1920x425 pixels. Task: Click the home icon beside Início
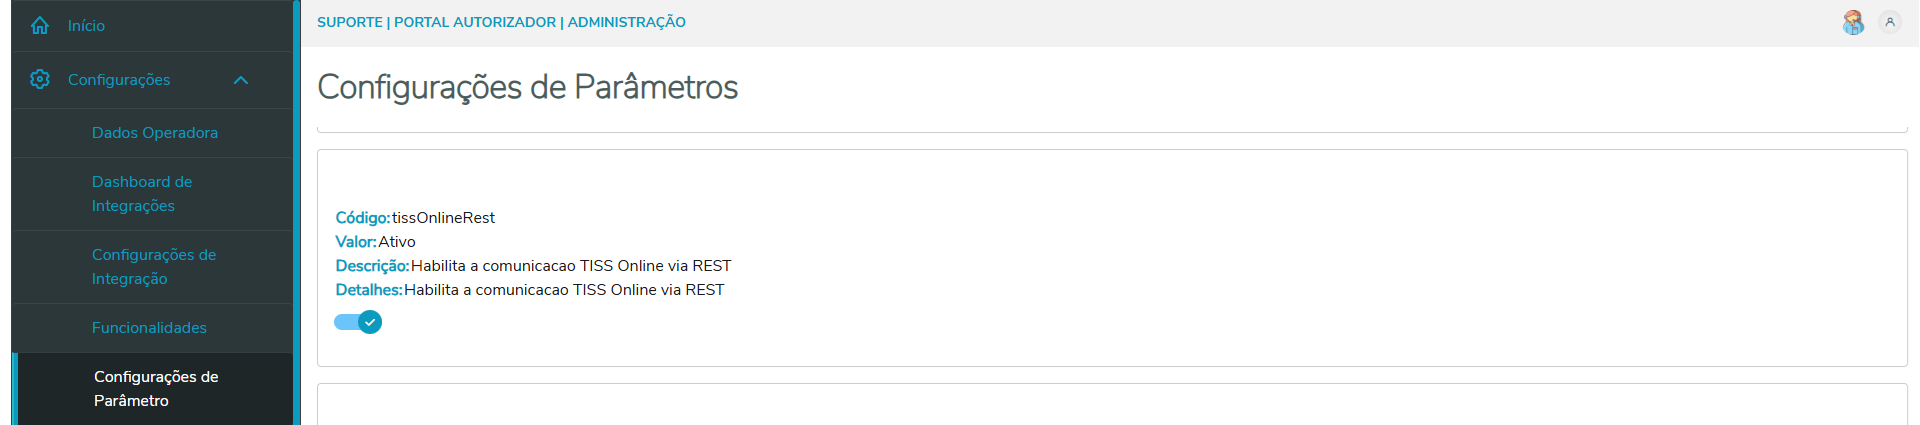click(40, 26)
